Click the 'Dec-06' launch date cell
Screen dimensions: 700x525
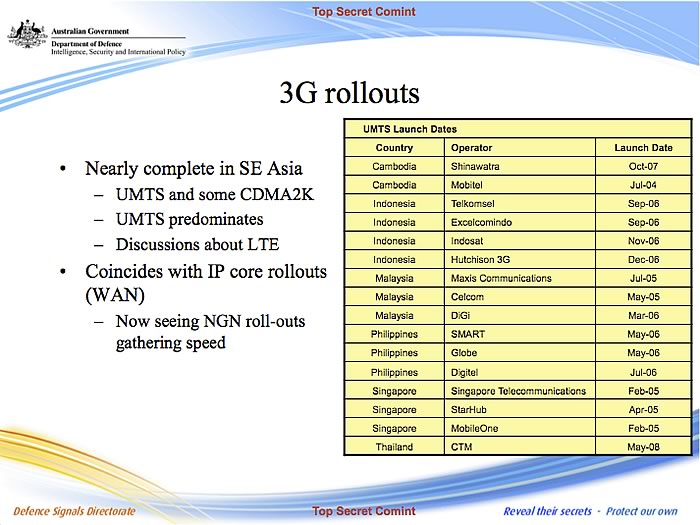point(643,260)
